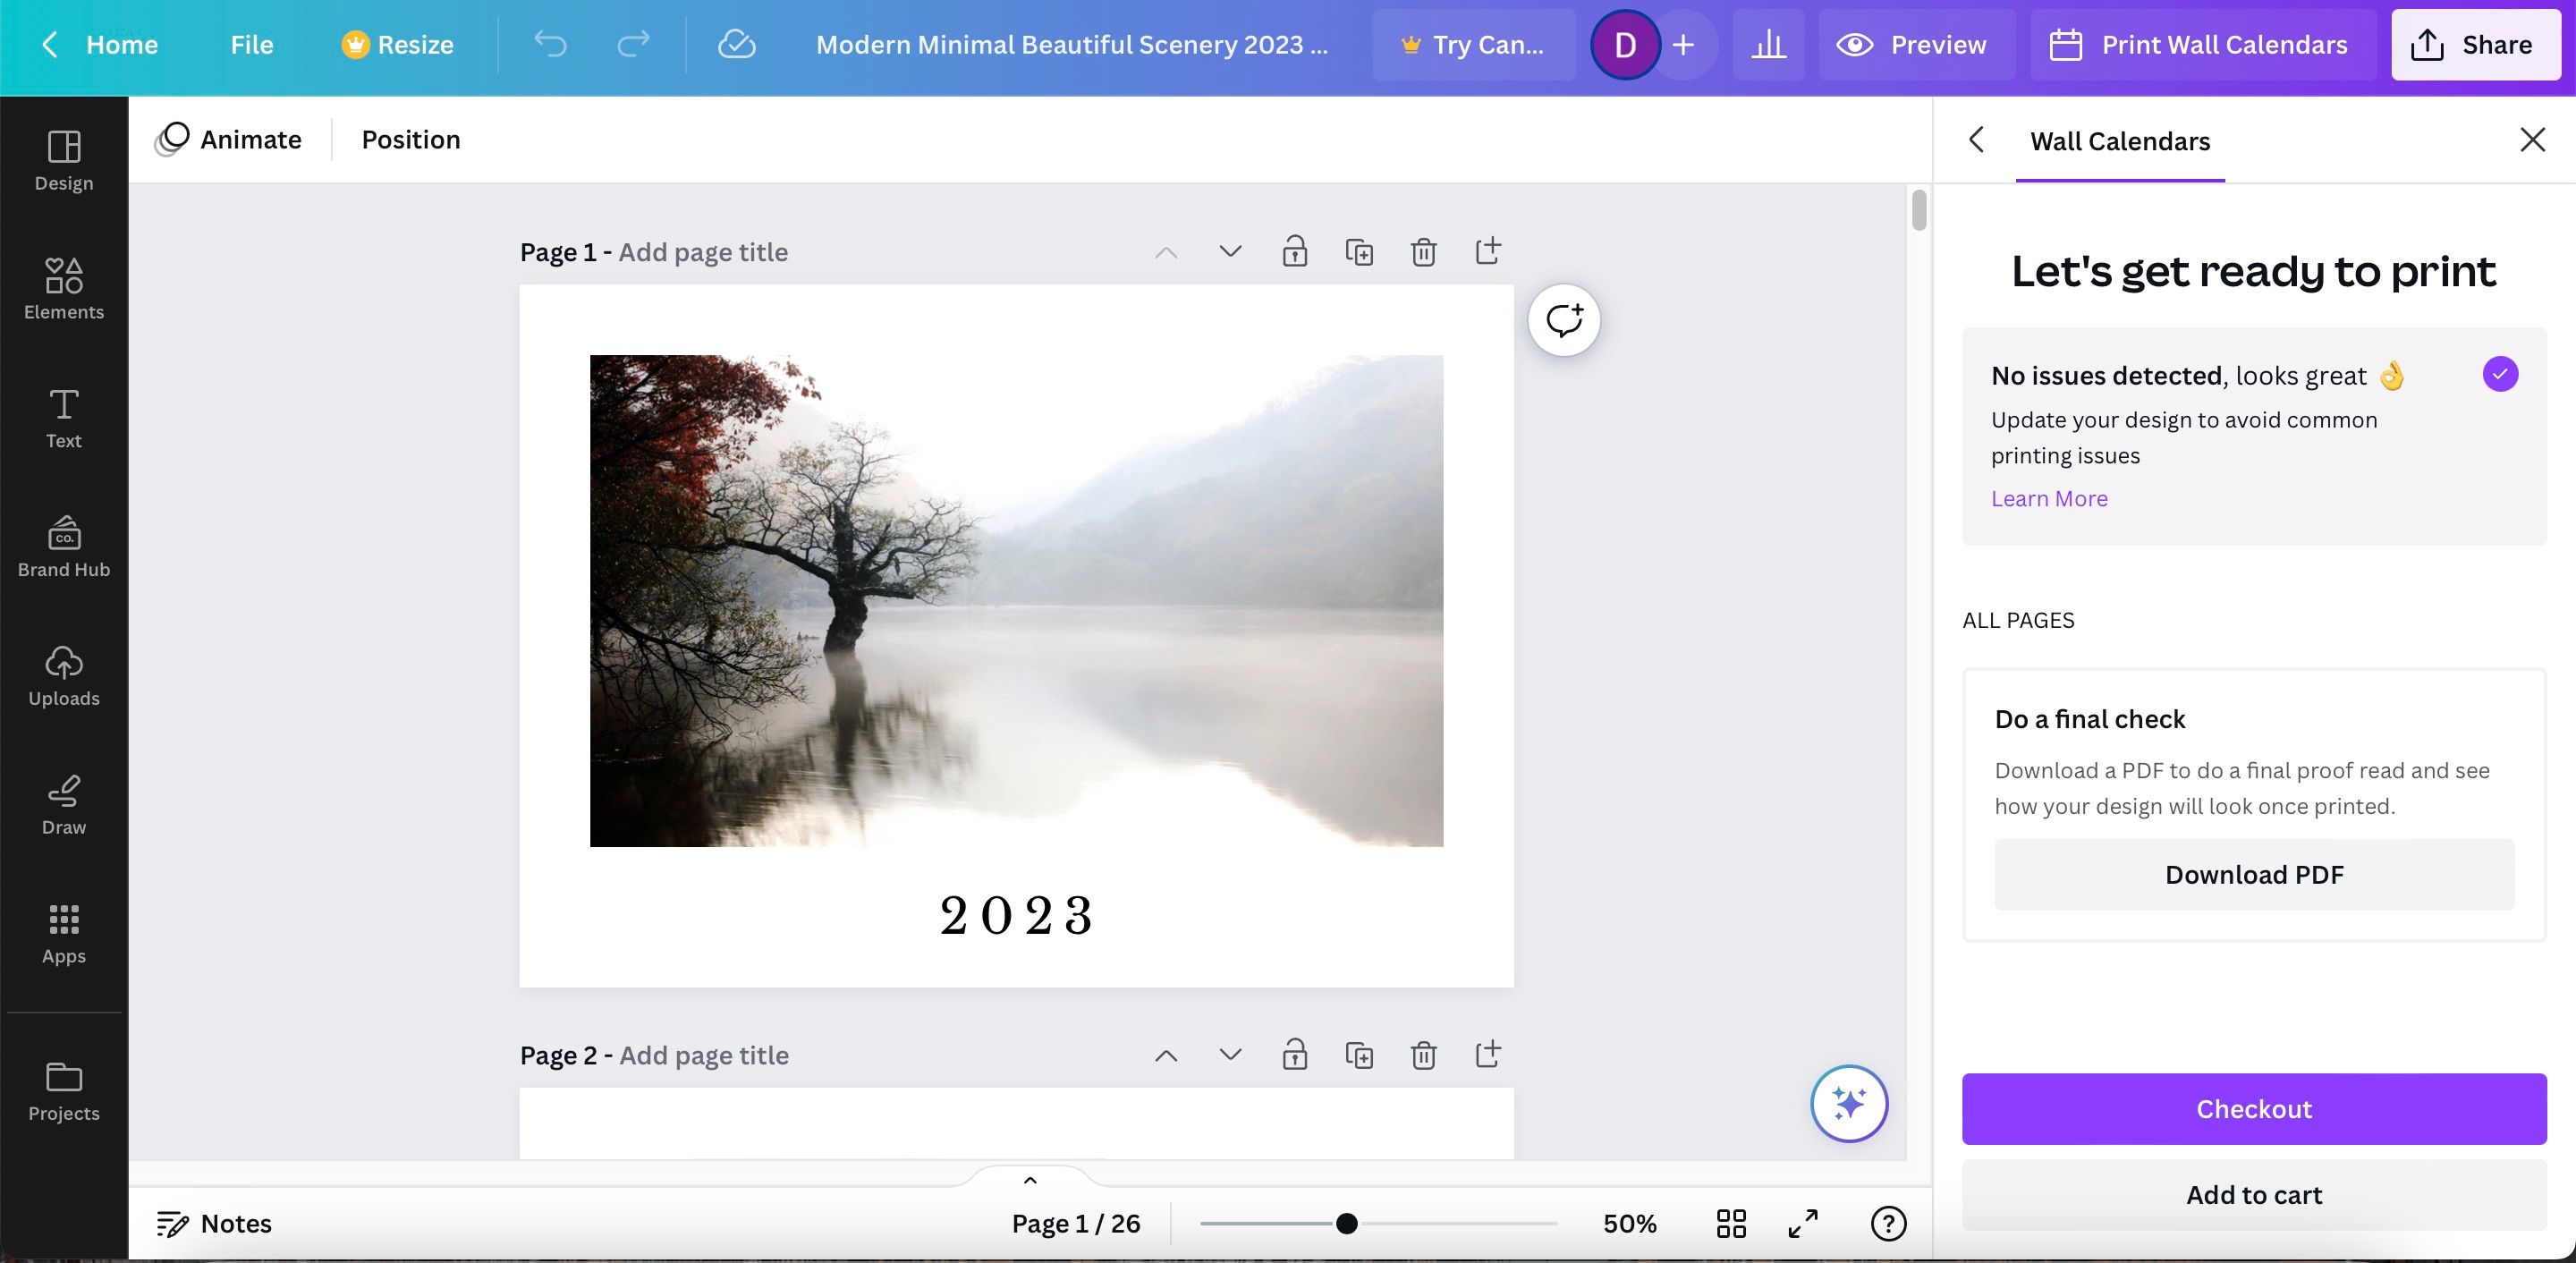Click the Learn More link
The width and height of the screenshot is (2576, 1263).
pos(2049,497)
